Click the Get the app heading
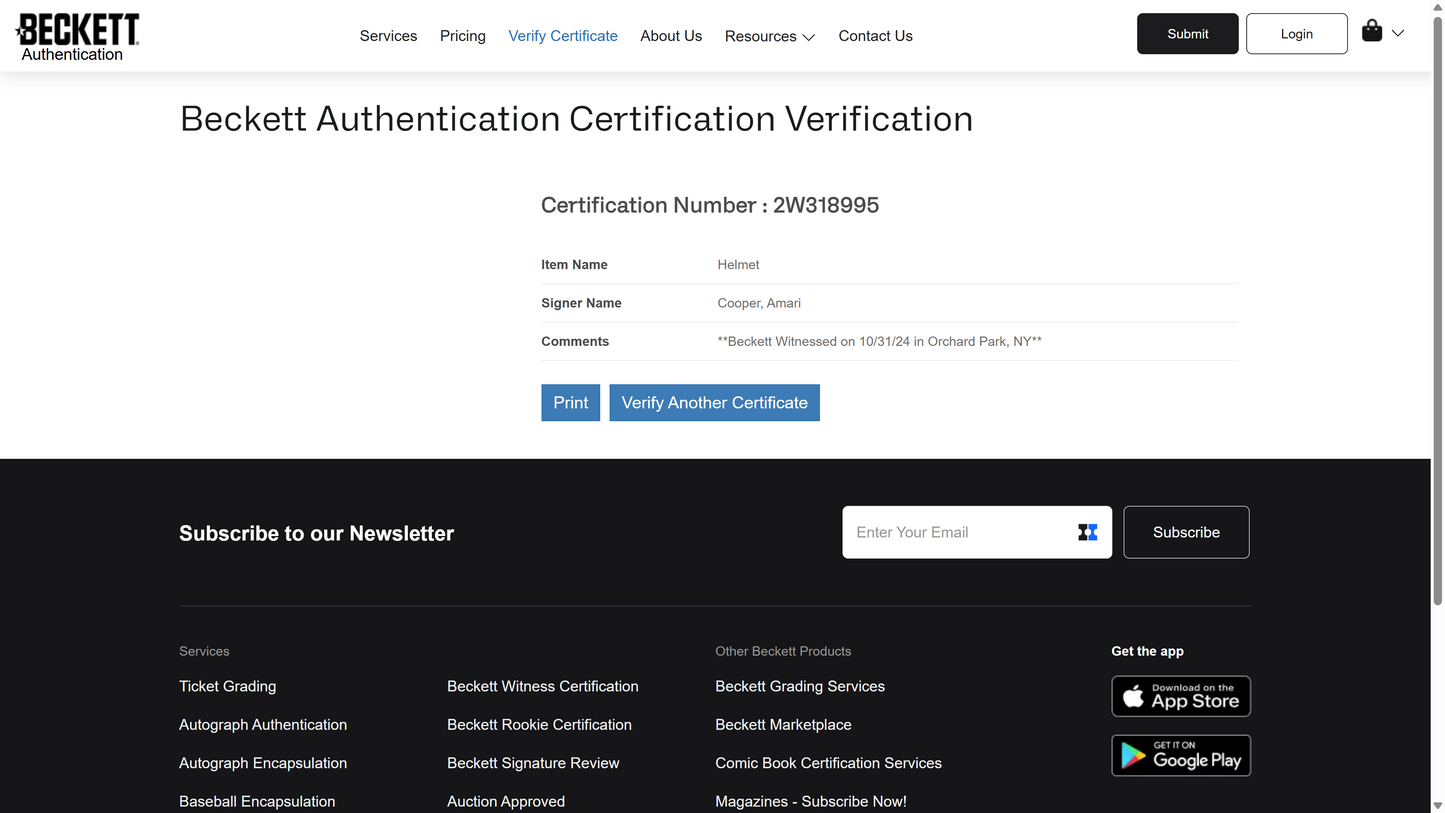Image resolution: width=1445 pixels, height=813 pixels. pos(1147,651)
